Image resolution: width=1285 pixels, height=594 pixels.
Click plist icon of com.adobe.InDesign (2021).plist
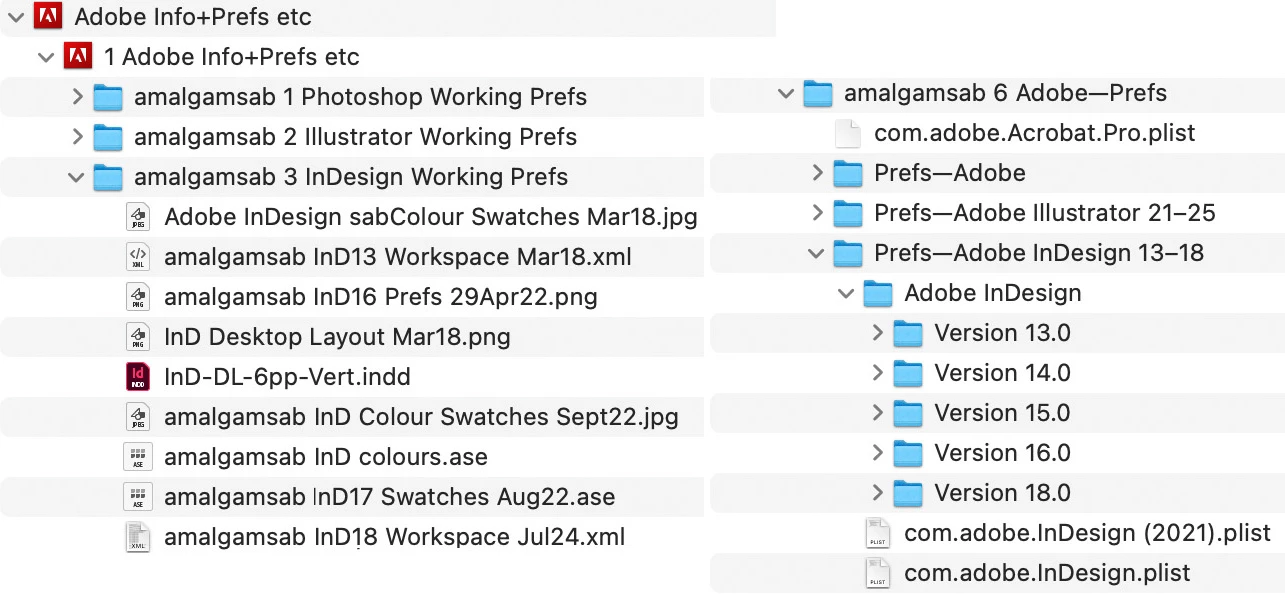pos(878,533)
